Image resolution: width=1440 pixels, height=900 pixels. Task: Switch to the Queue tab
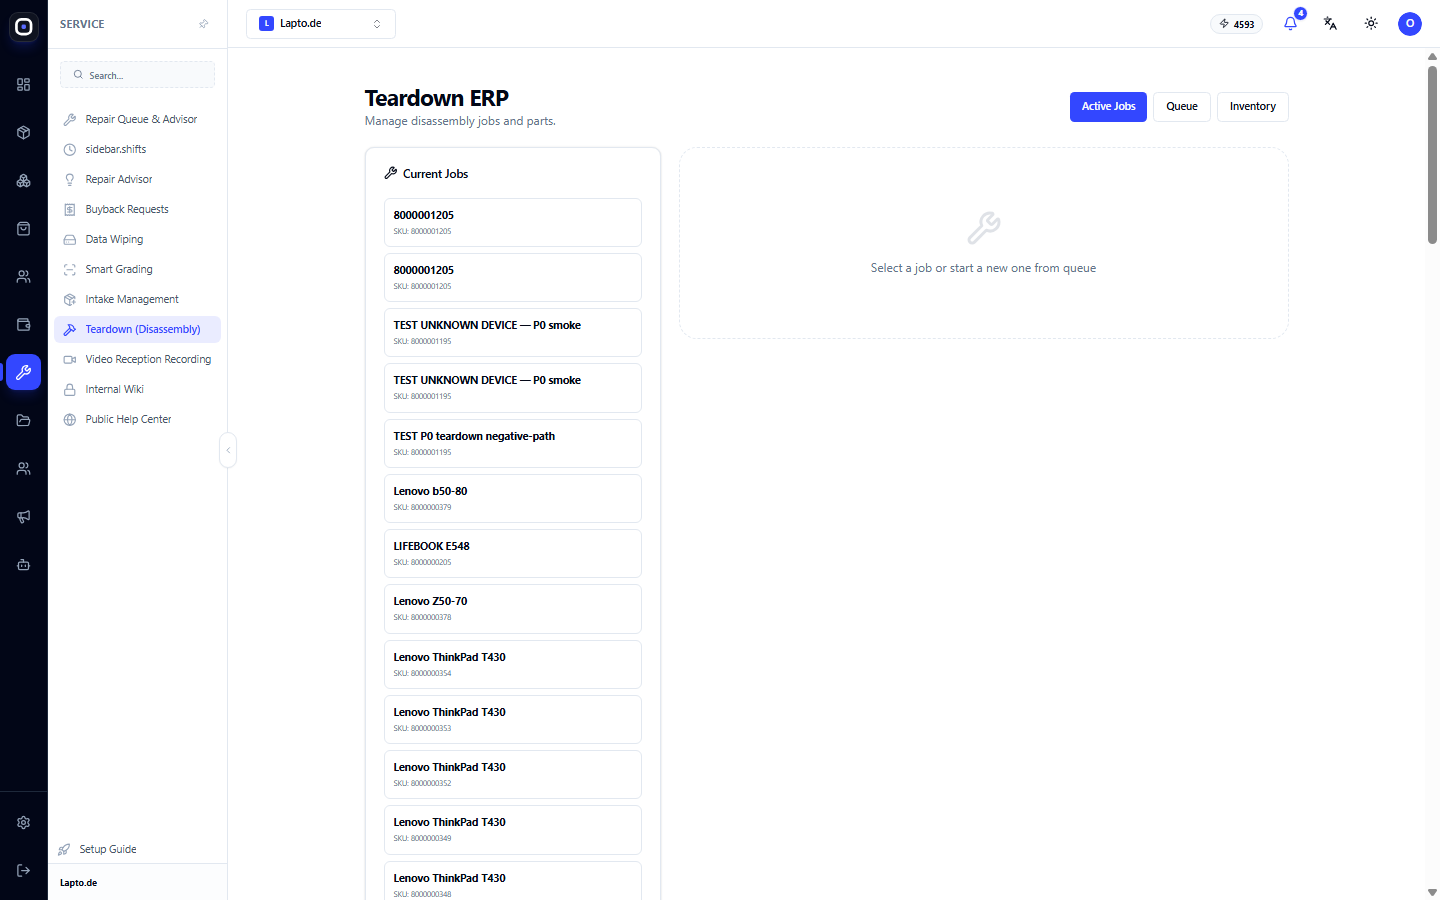pos(1182,107)
